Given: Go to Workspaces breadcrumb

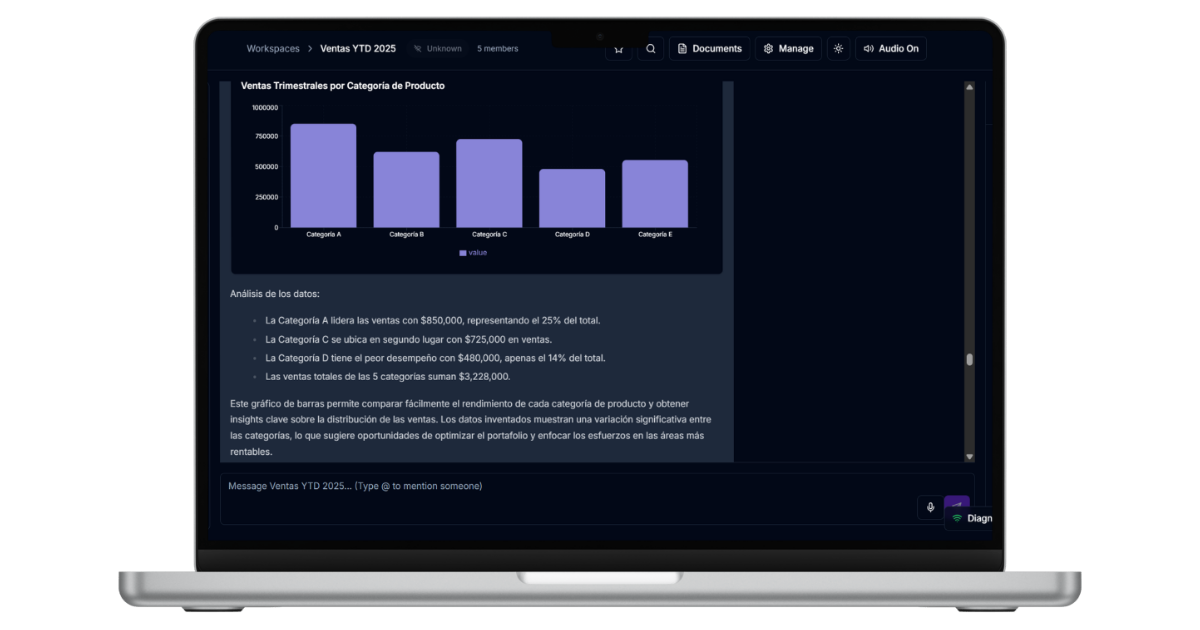Looking at the screenshot, I should pos(273,48).
